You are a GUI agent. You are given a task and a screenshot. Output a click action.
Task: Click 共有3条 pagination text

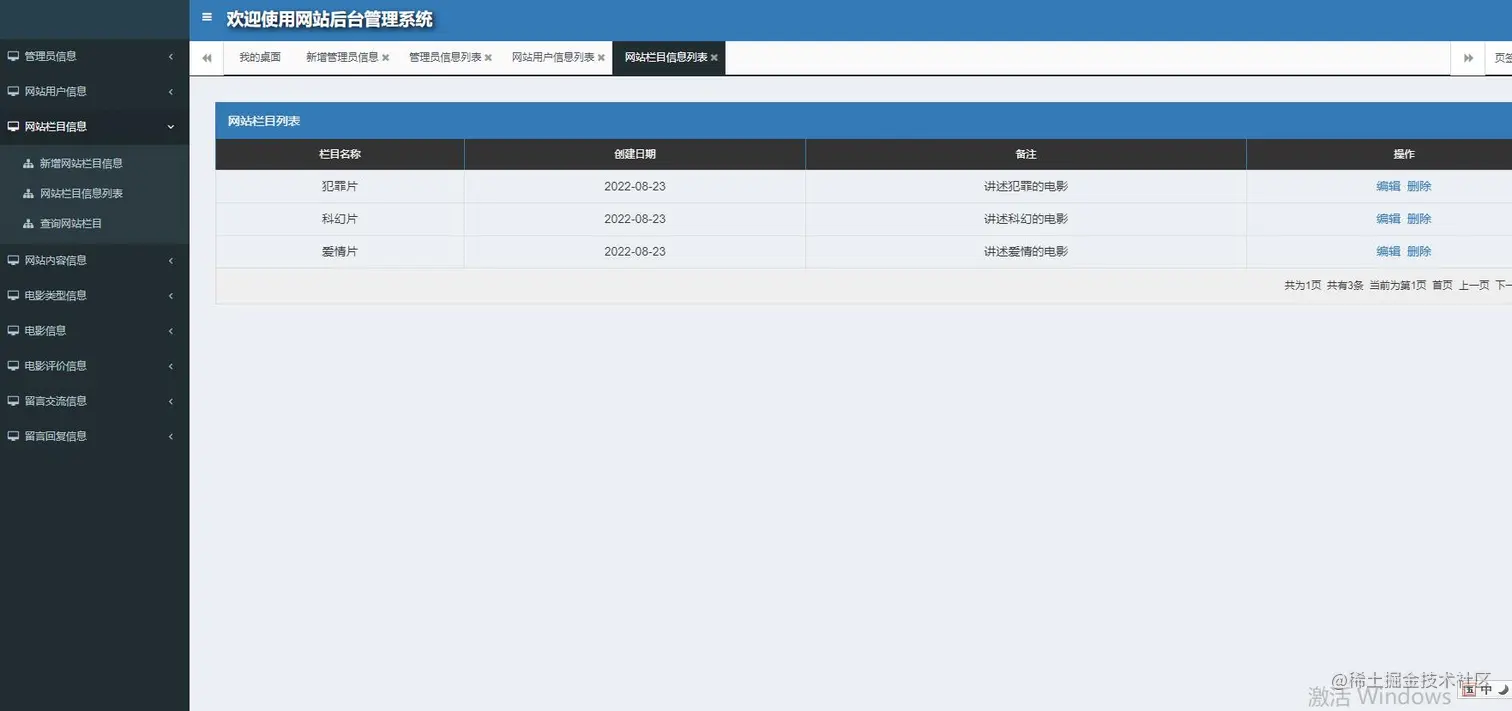(1345, 285)
